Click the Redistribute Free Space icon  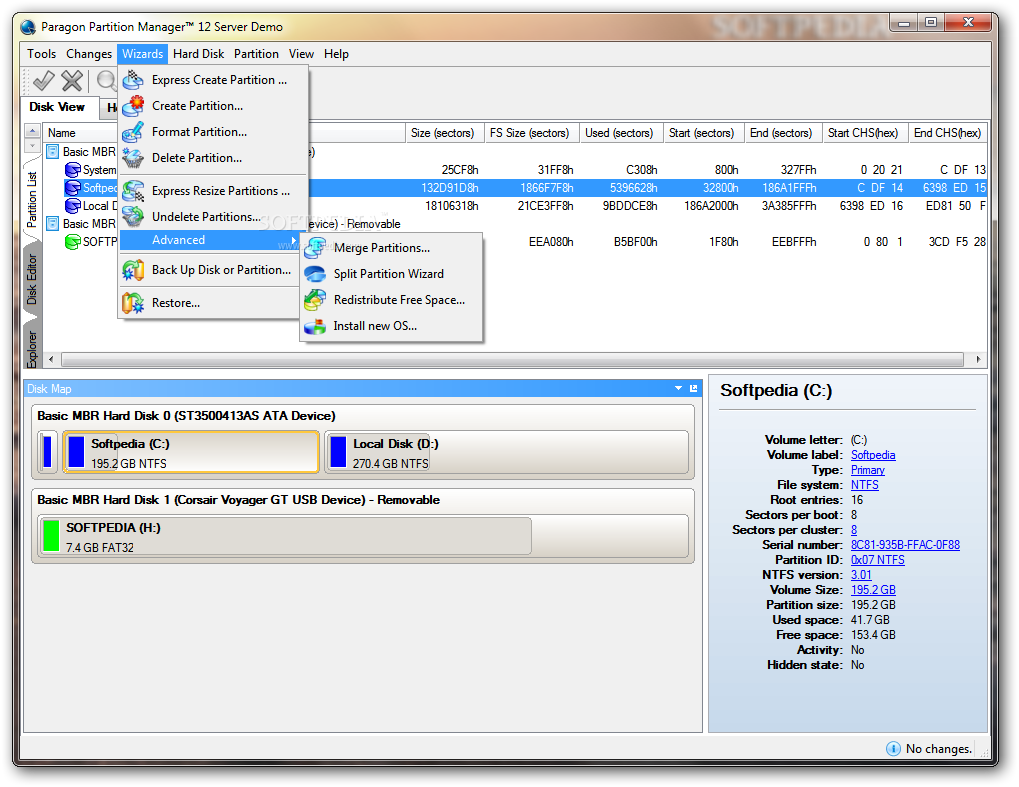[x=315, y=300]
